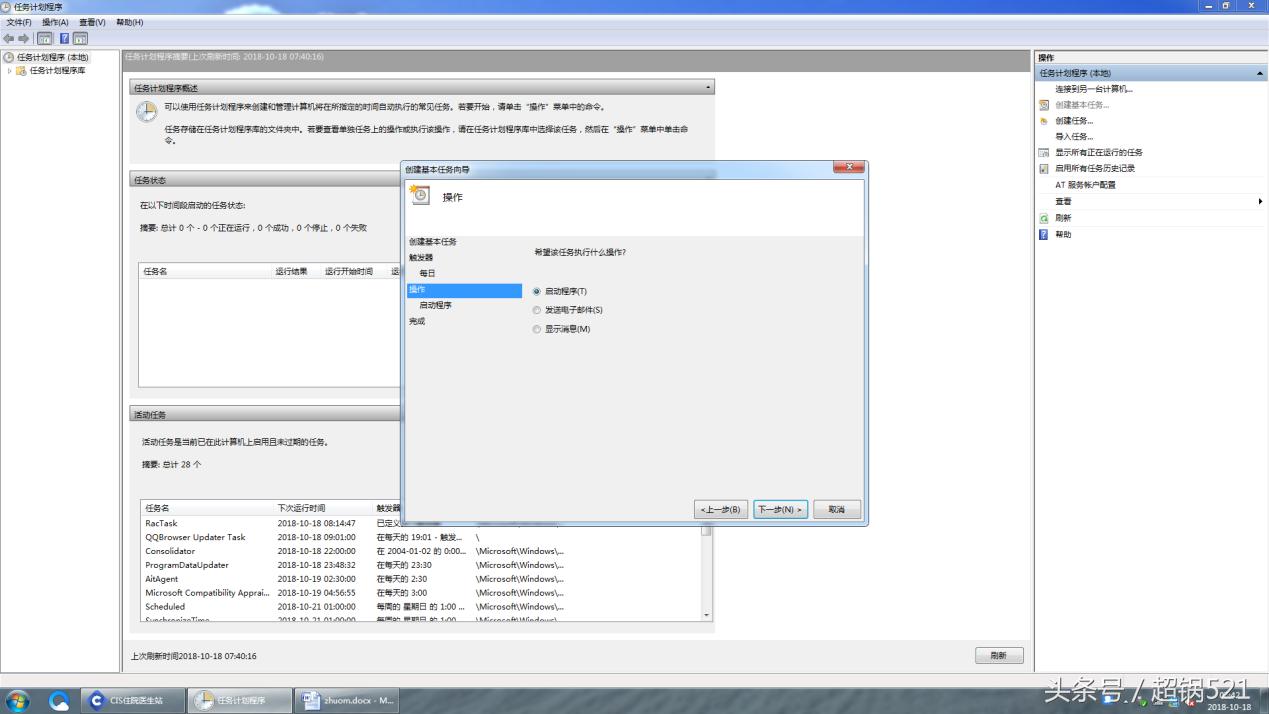Select the AitAgent task row
Screen dimensions: 1269x714
click(421, 579)
